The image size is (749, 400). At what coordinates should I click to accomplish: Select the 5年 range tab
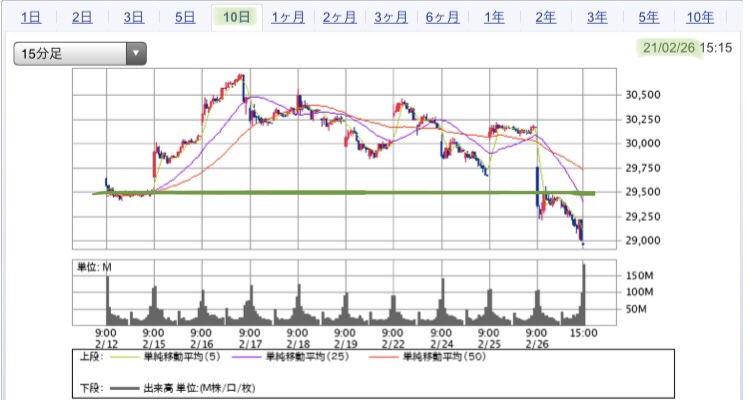649,18
